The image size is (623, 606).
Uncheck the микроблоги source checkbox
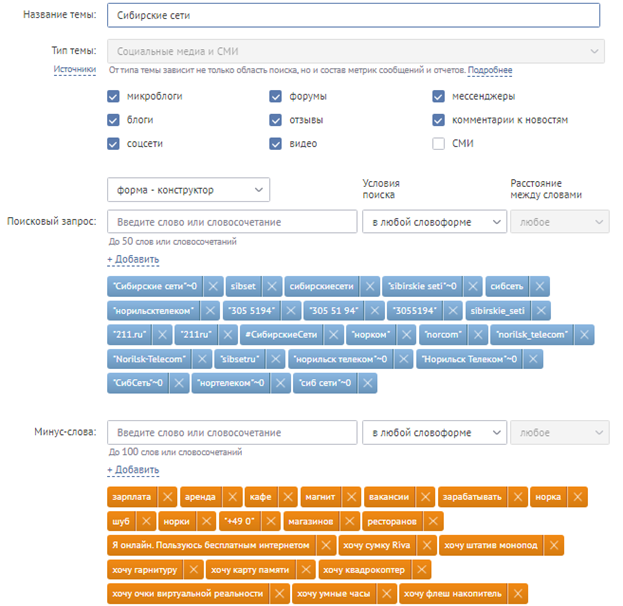pyautogui.click(x=113, y=97)
